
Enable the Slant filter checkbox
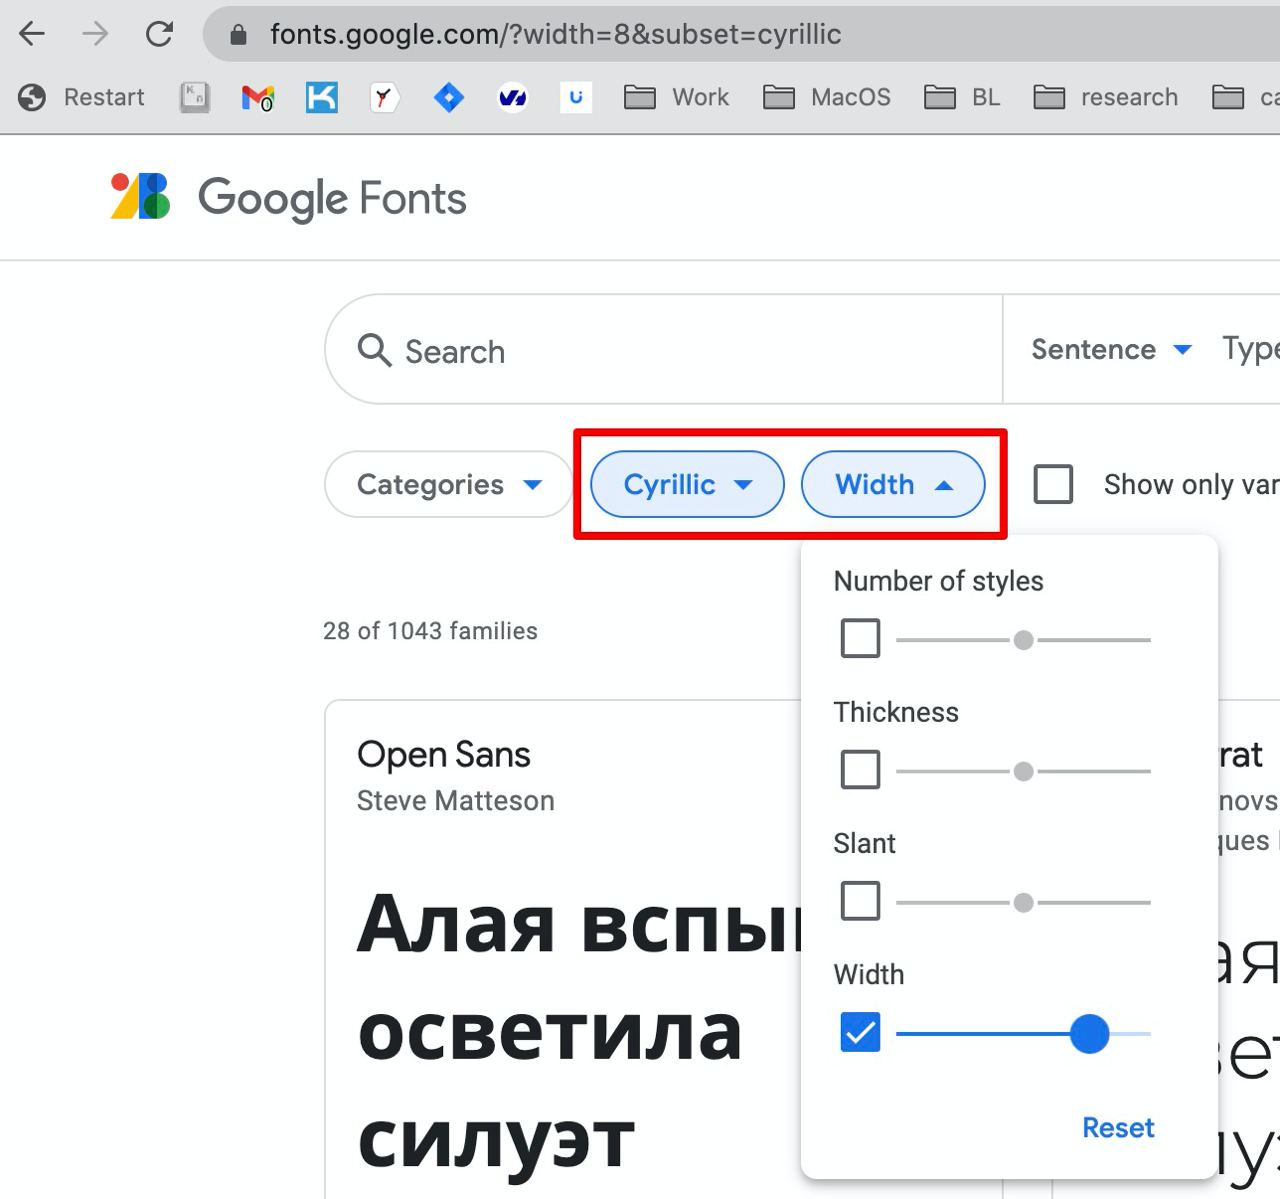pos(861,901)
